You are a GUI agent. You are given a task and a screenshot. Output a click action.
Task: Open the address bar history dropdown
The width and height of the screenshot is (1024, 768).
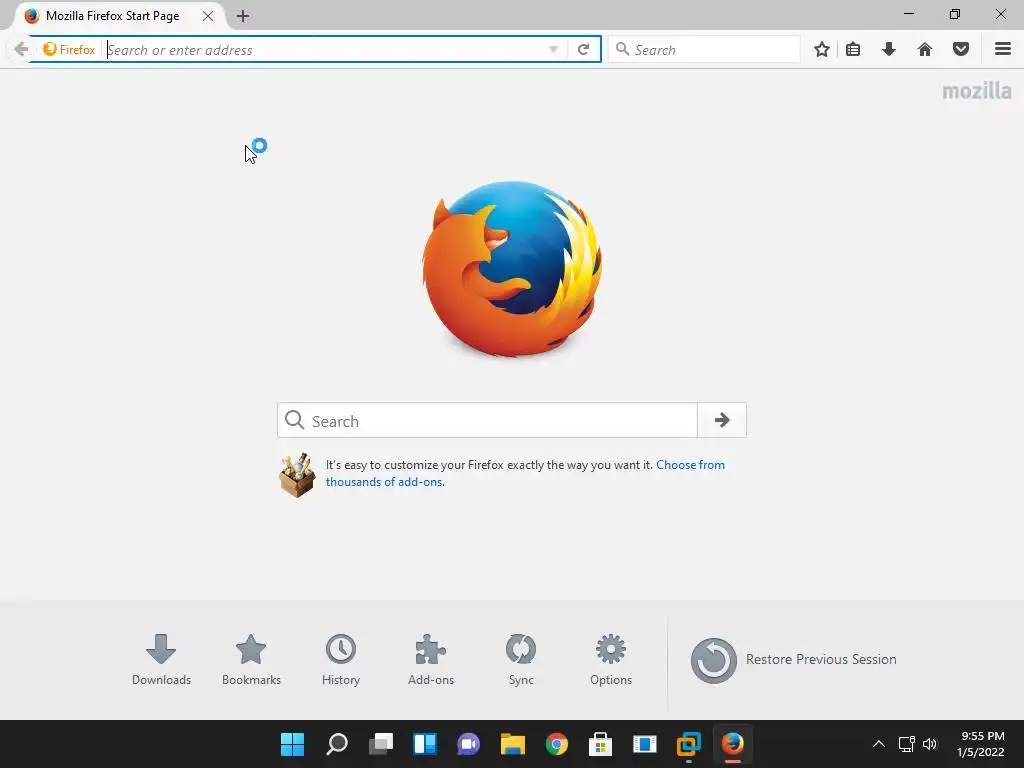click(553, 50)
